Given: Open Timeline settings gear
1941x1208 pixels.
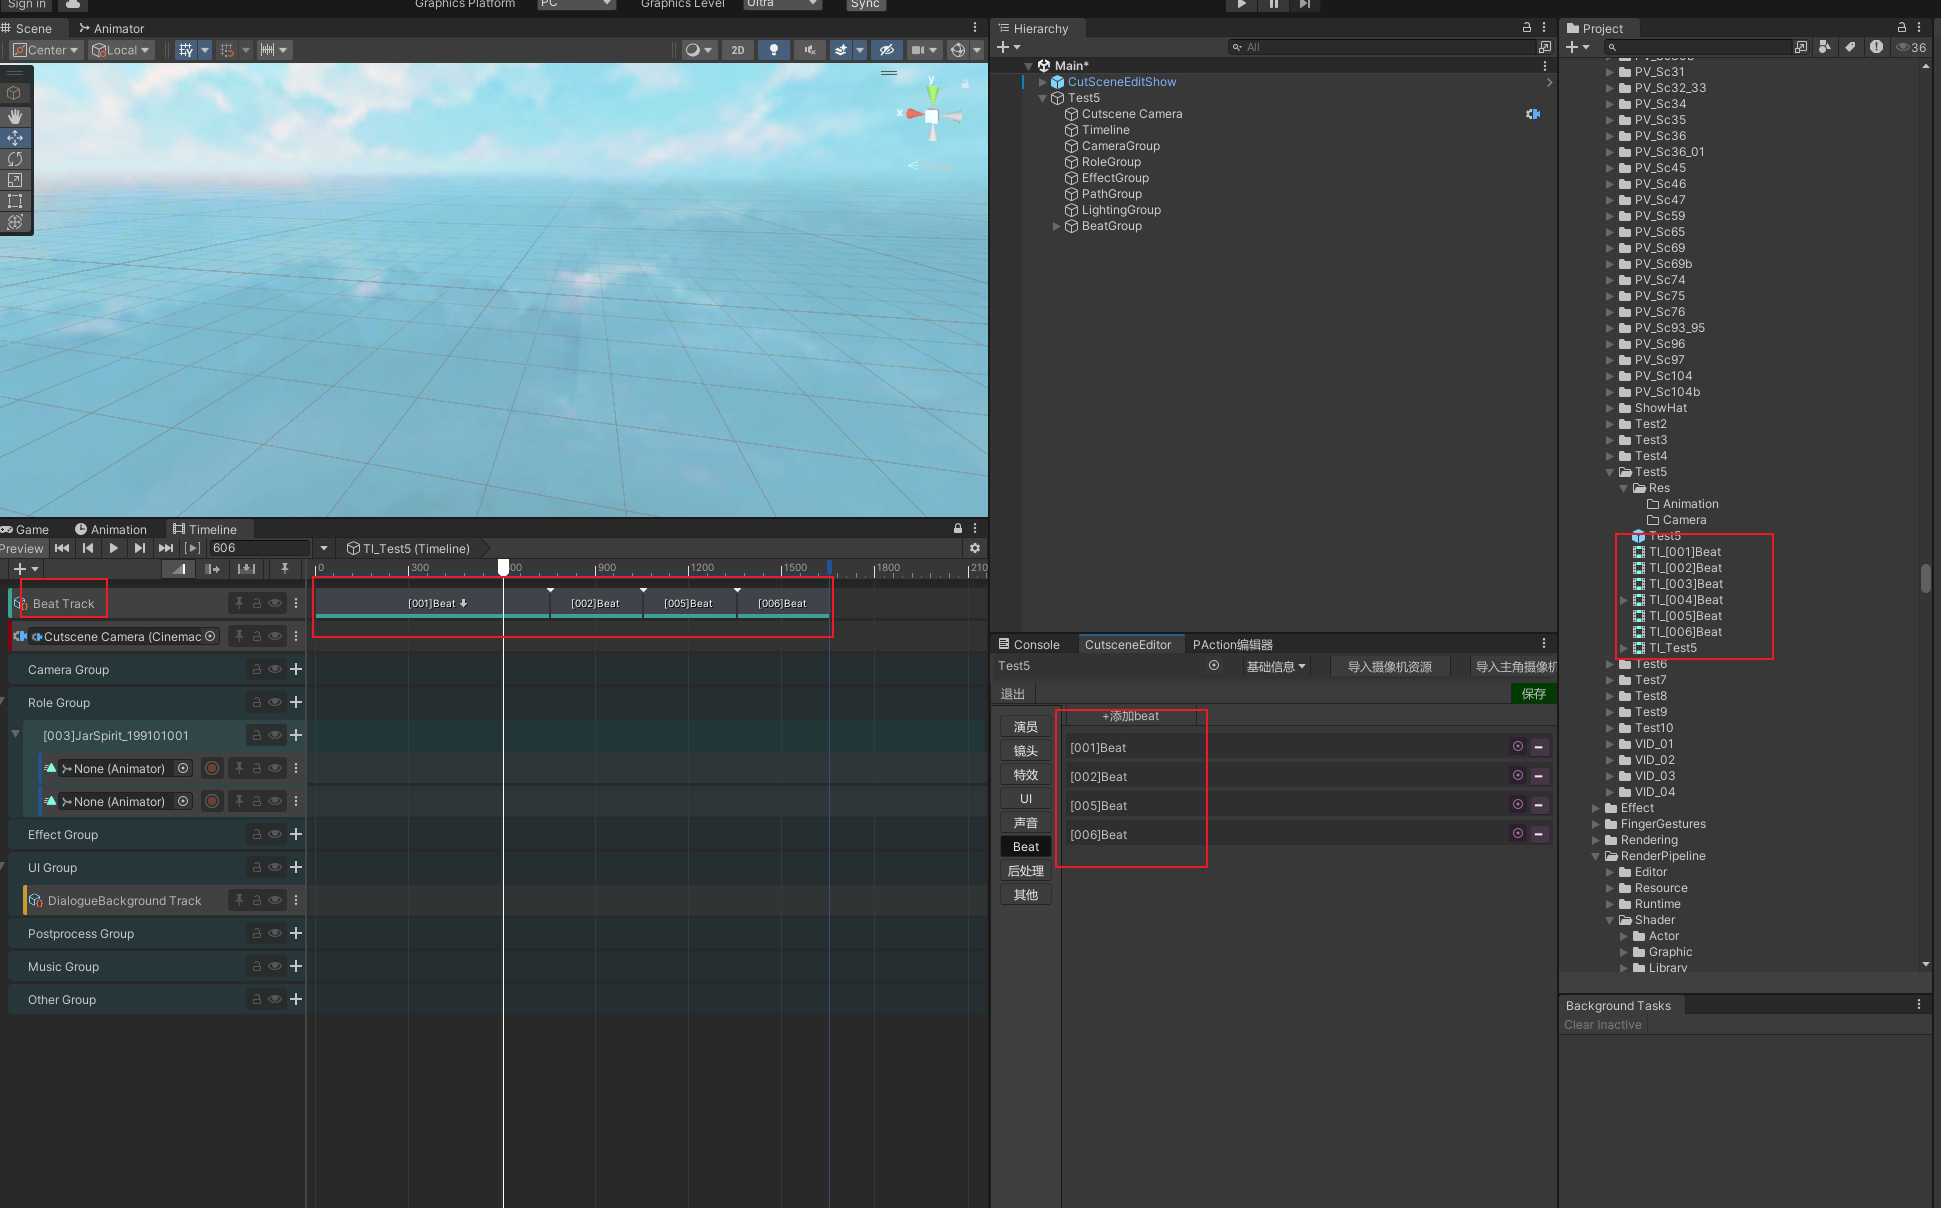Looking at the screenshot, I should (974, 548).
